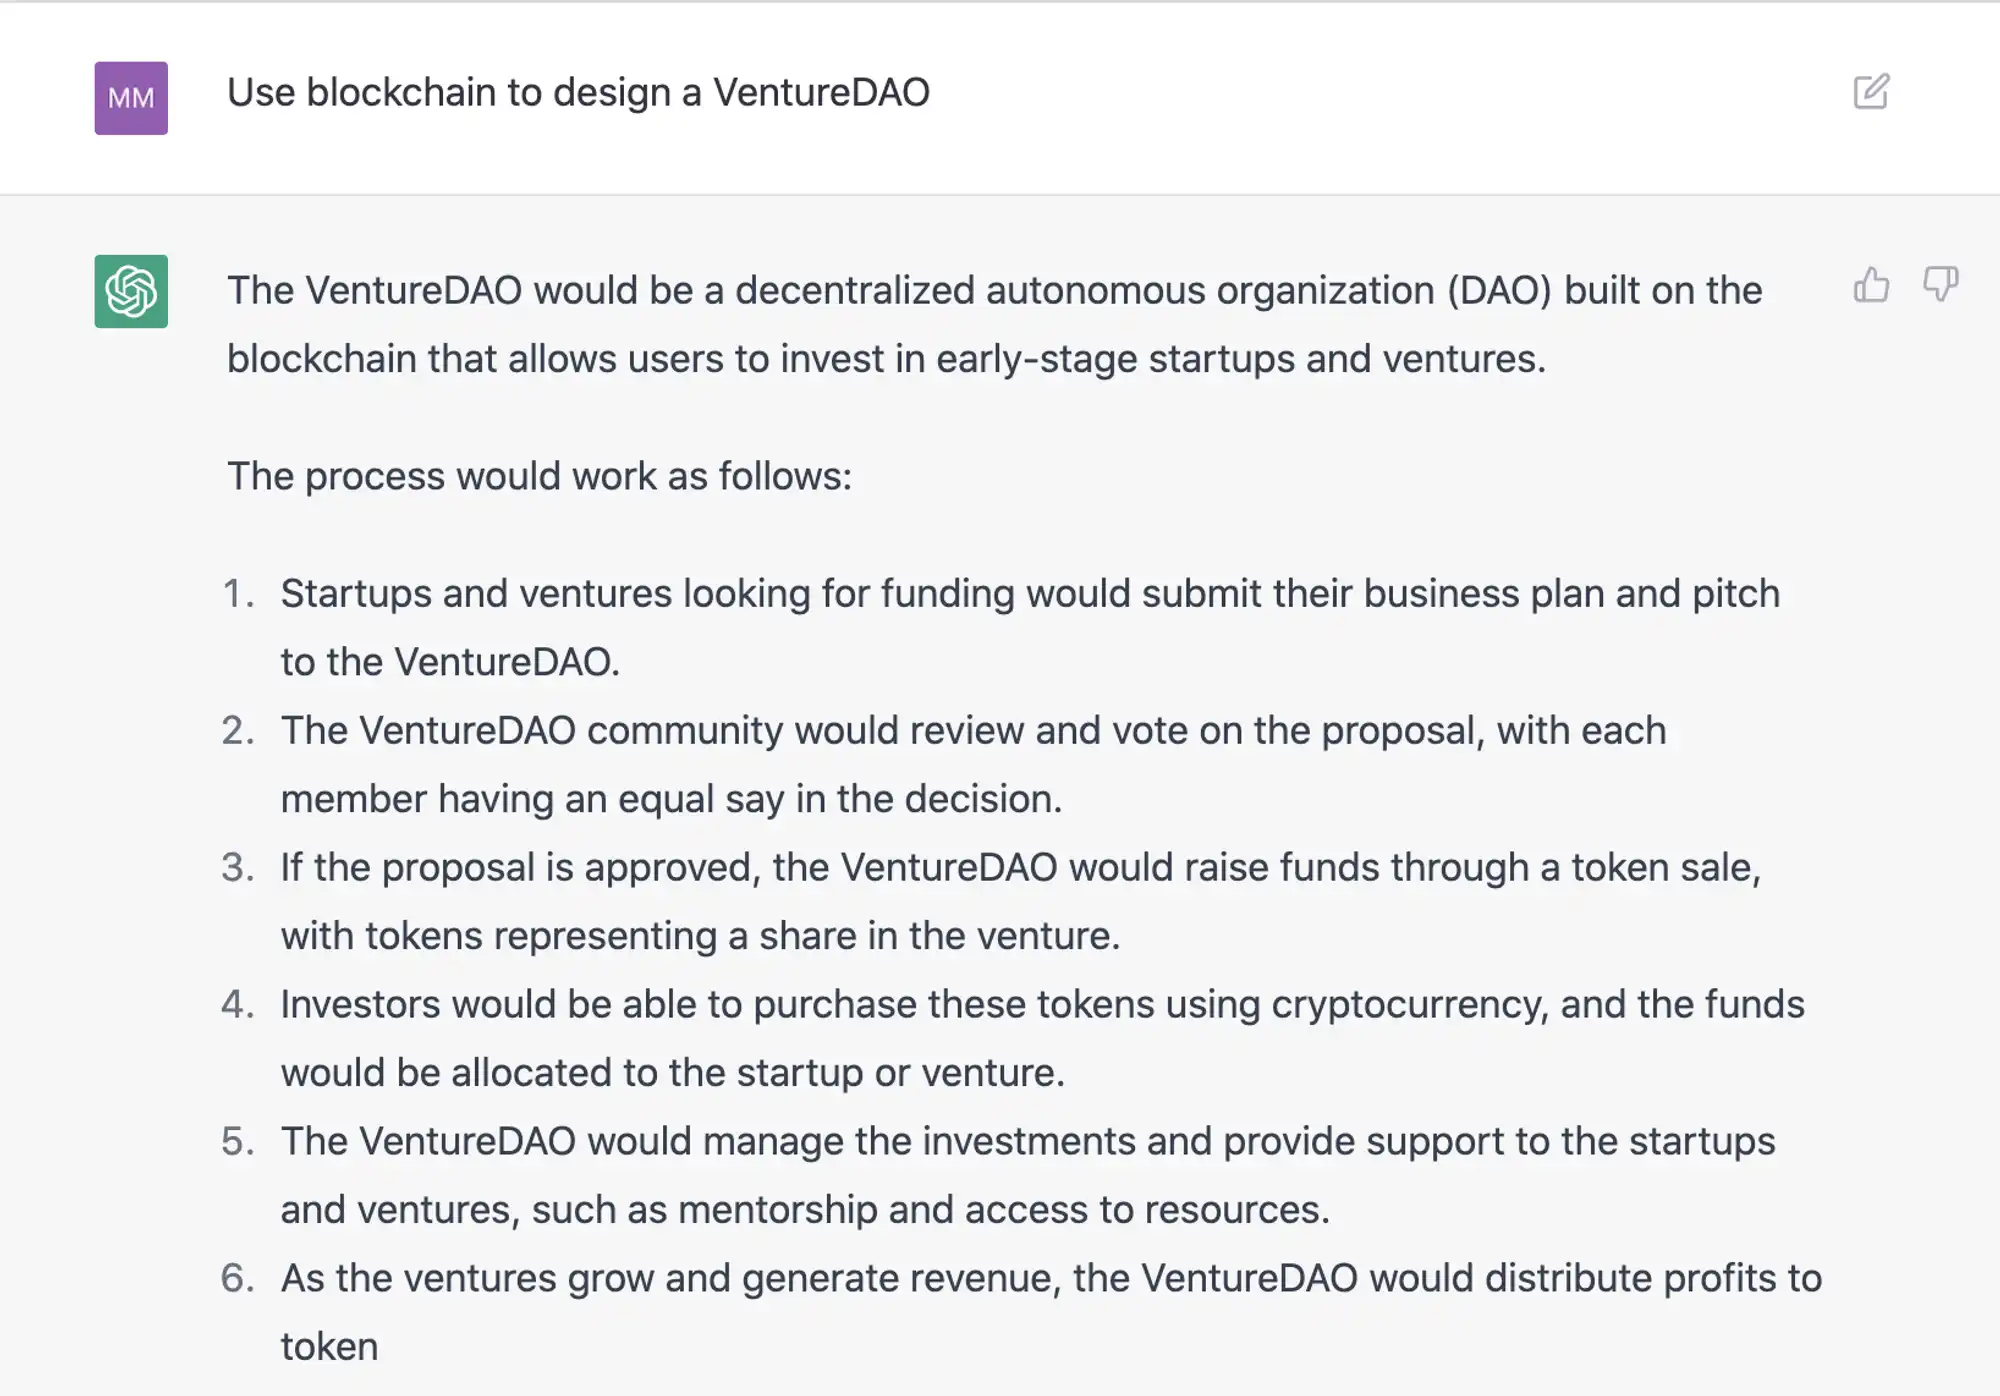Click the intro paragraph defining the VentureDAO
Screen dimensions: 2000x1396
(994, 324)
